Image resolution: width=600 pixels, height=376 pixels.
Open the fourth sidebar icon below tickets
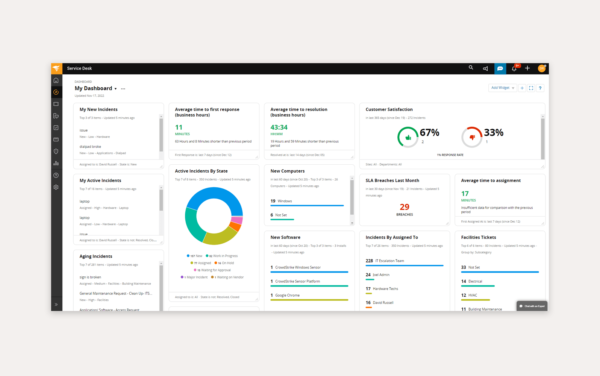[x=56, y=116]
